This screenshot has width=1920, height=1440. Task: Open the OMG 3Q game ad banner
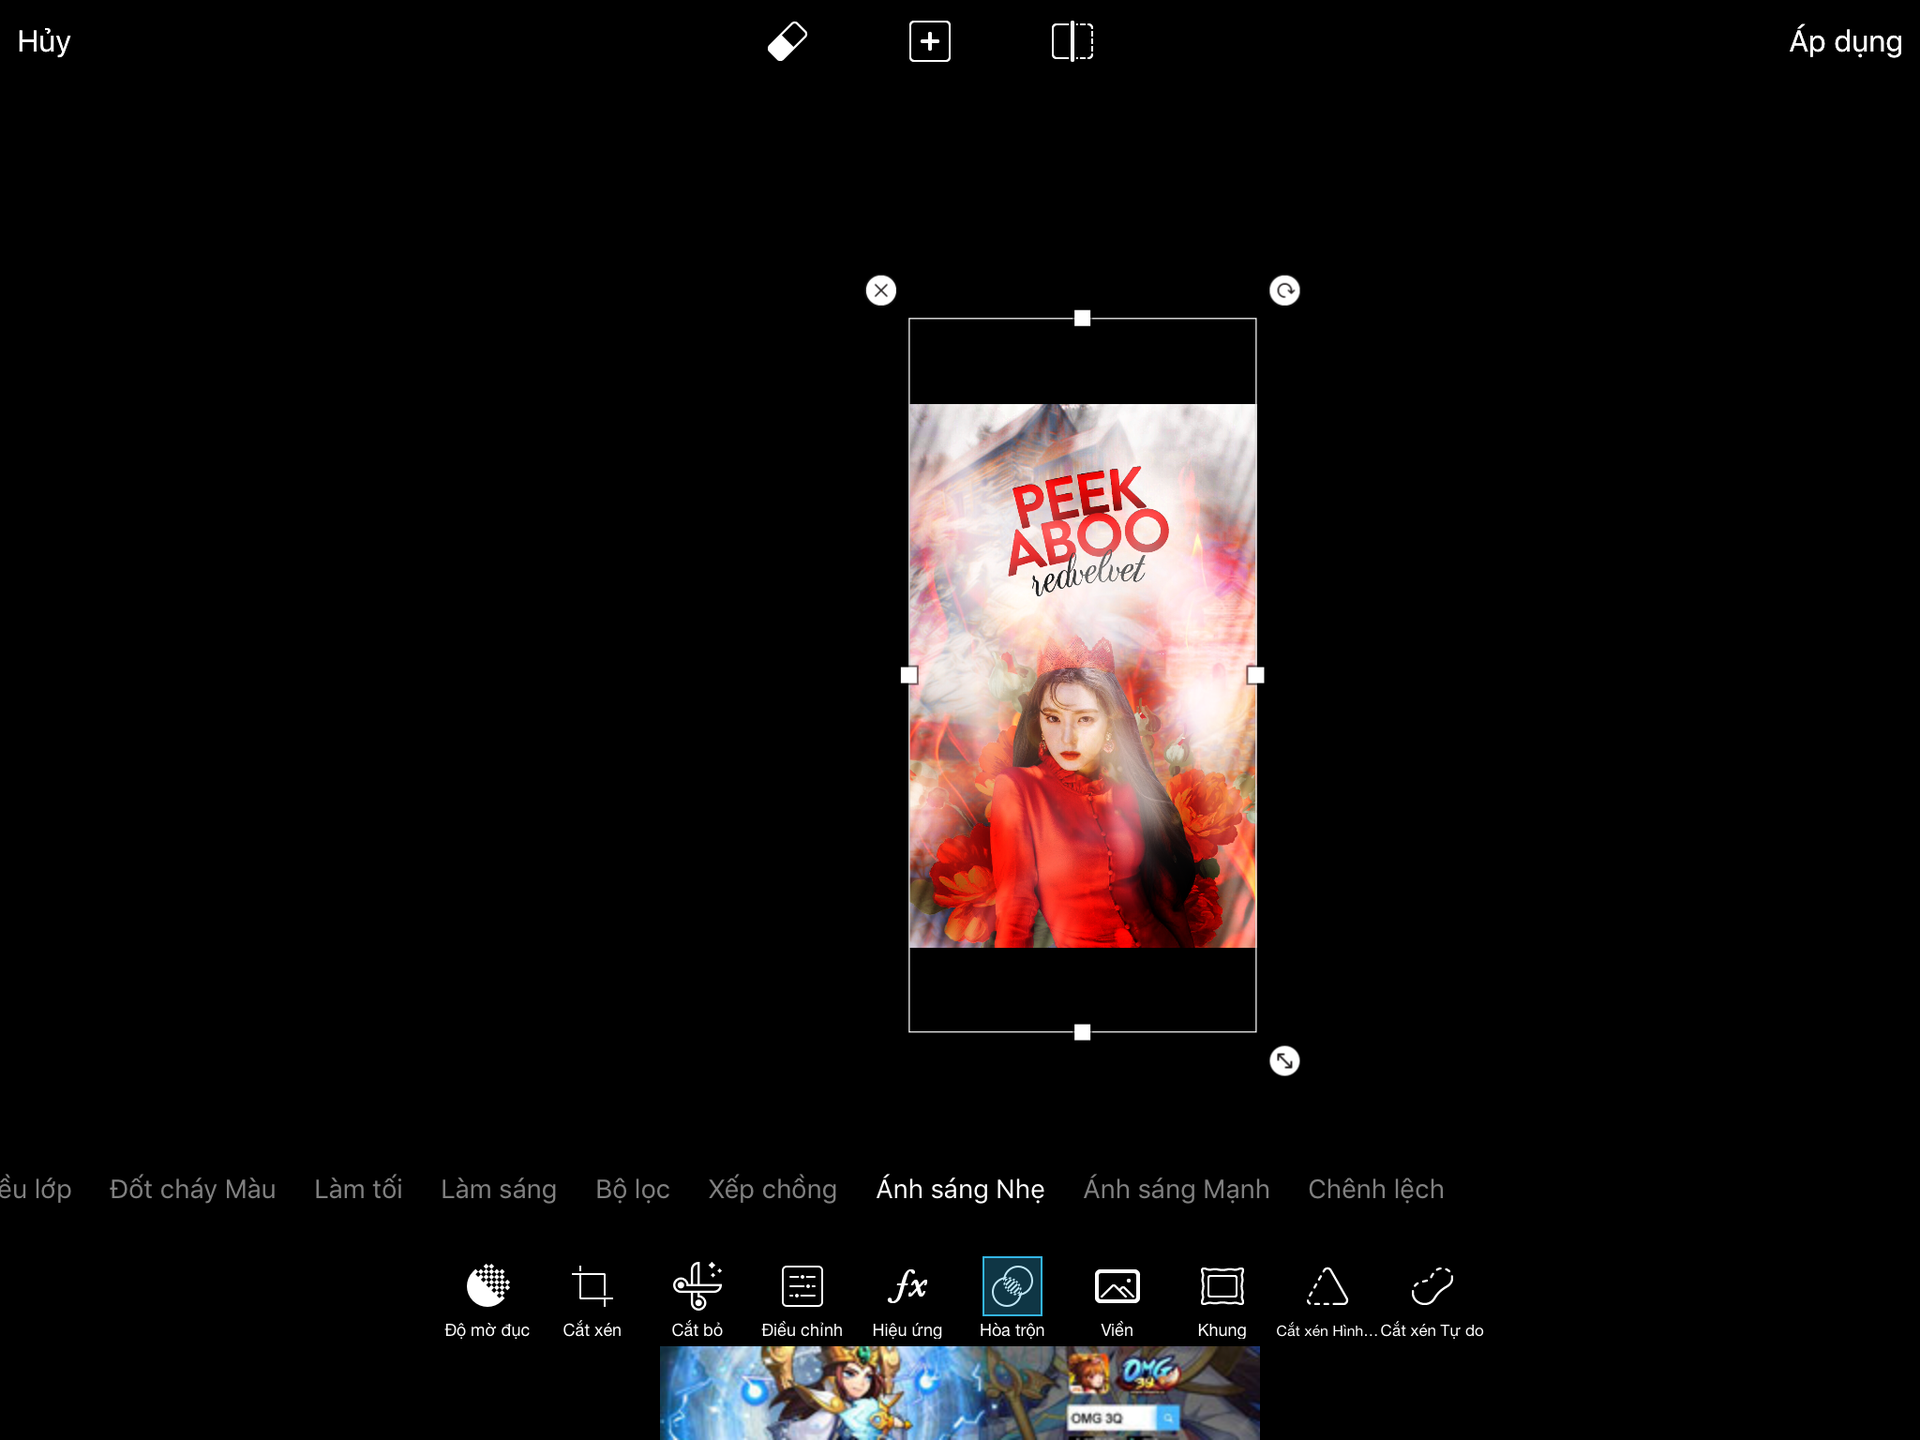(960, 1393)
